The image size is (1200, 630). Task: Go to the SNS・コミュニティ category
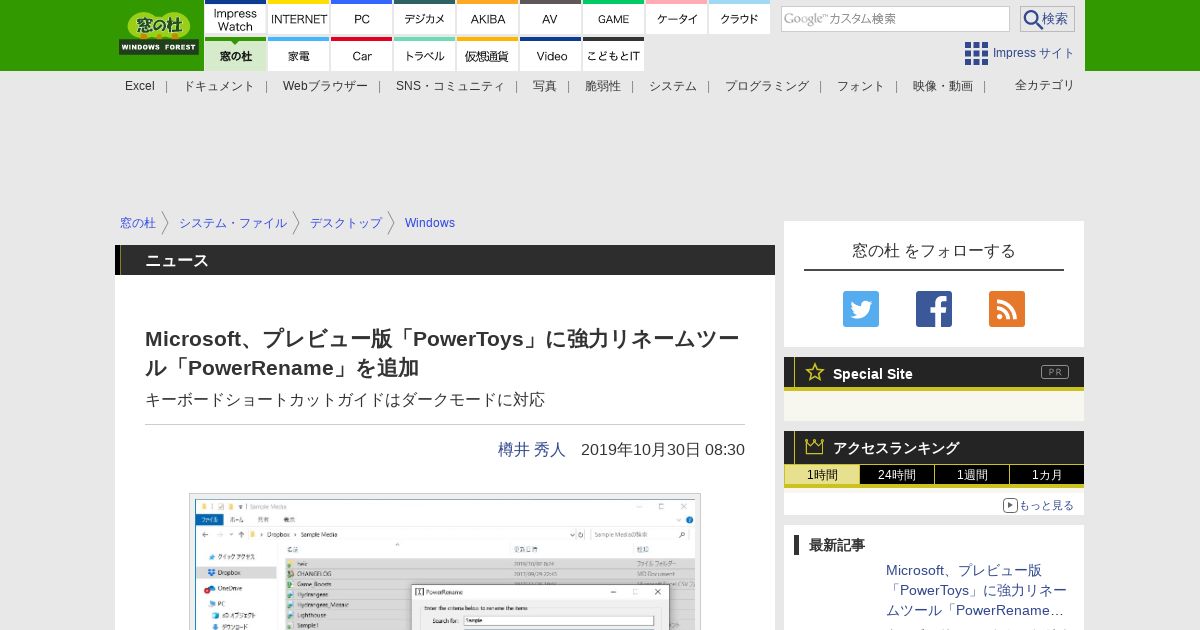pos(450,86)
